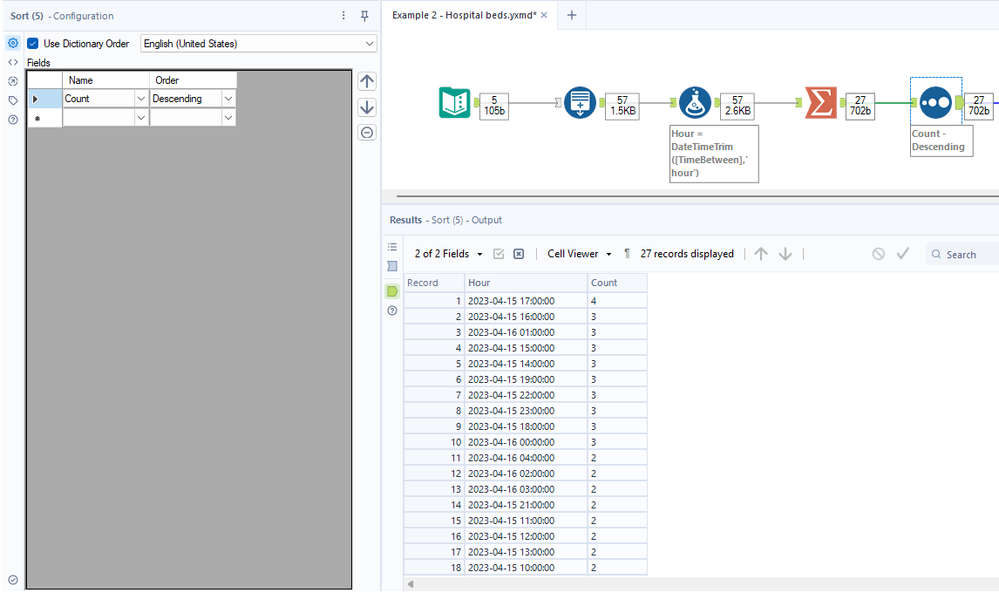The width and height of the screenshot is (999, 594).
Task: Open the 2 of 2 Fields dropdown
Action: coord(449,254)
